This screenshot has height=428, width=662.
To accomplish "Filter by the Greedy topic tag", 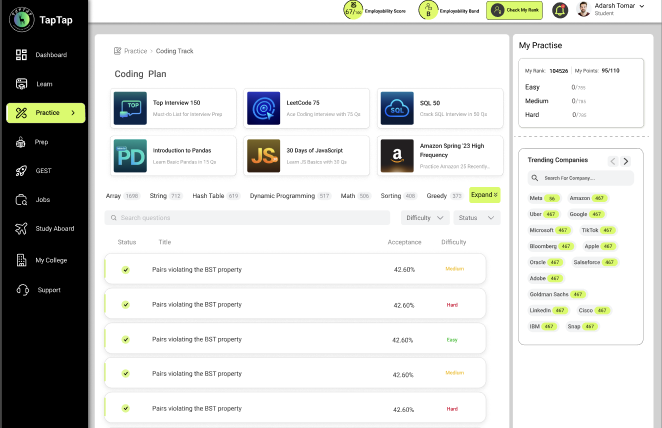I will (445, 196).
